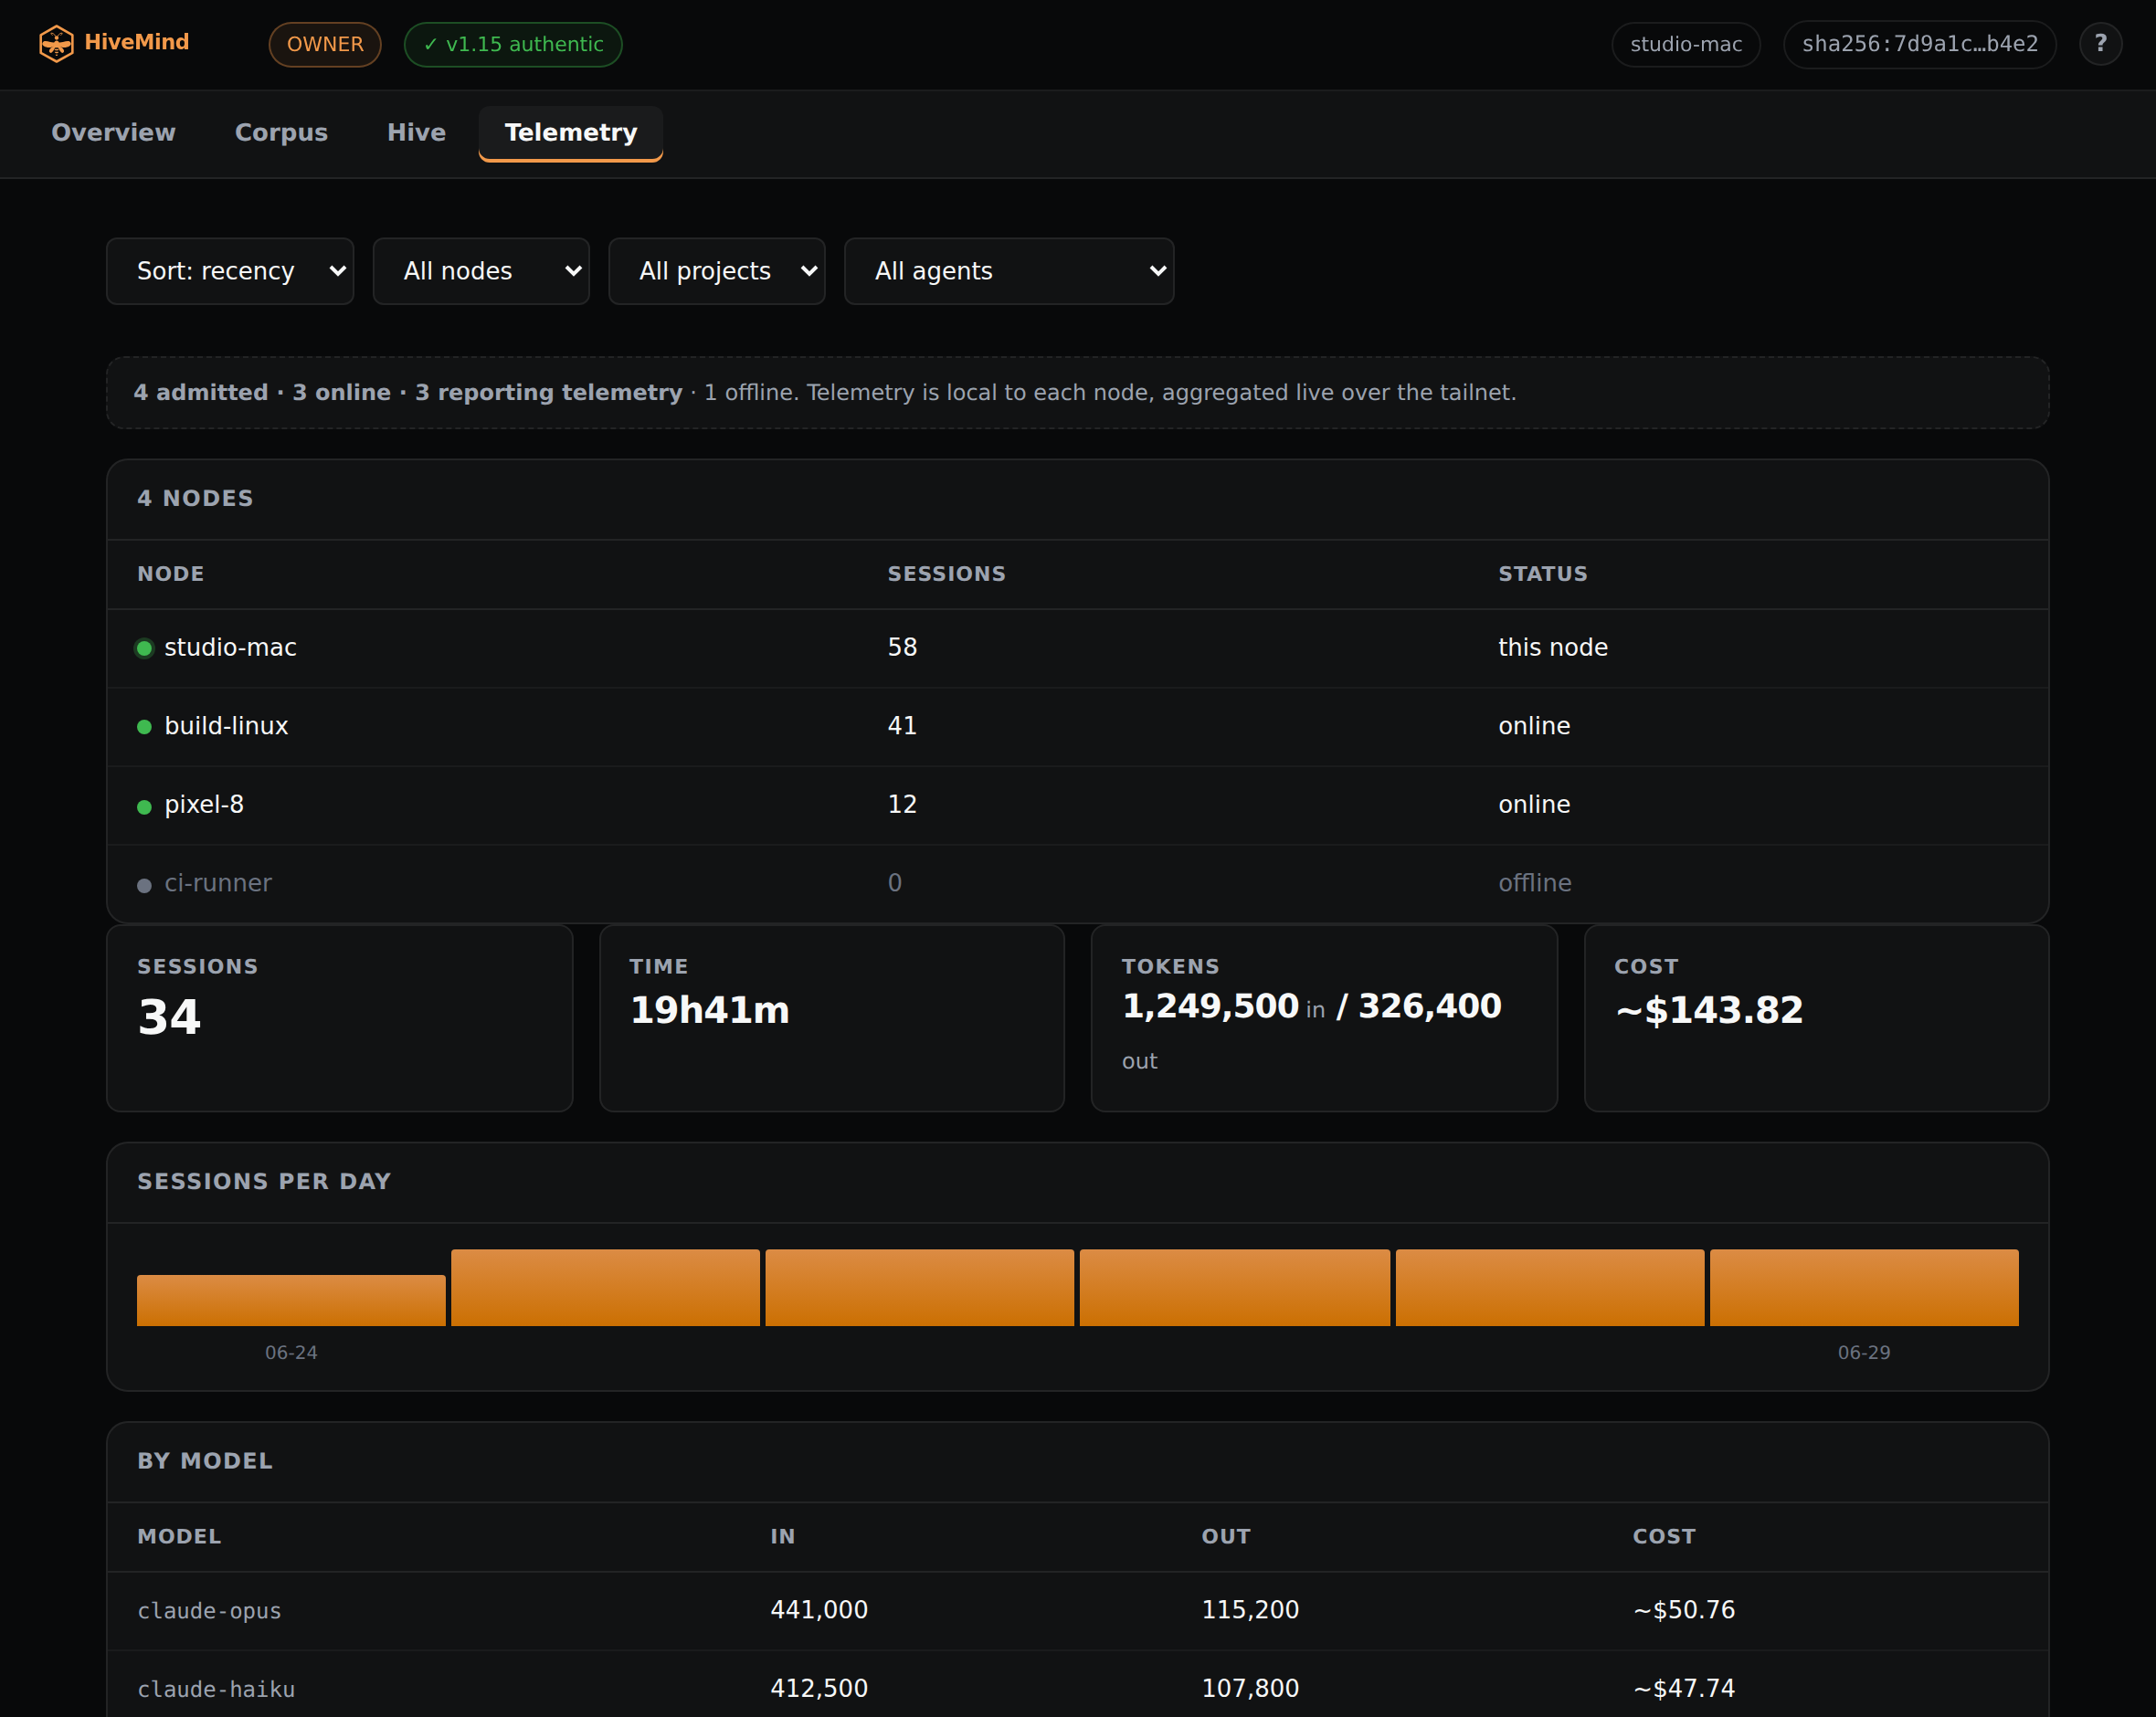This screenshot has width=2156, height=1717.
Task: Switch to the Corpus tab
Action: pyautogui.click(x=281, y=132)
